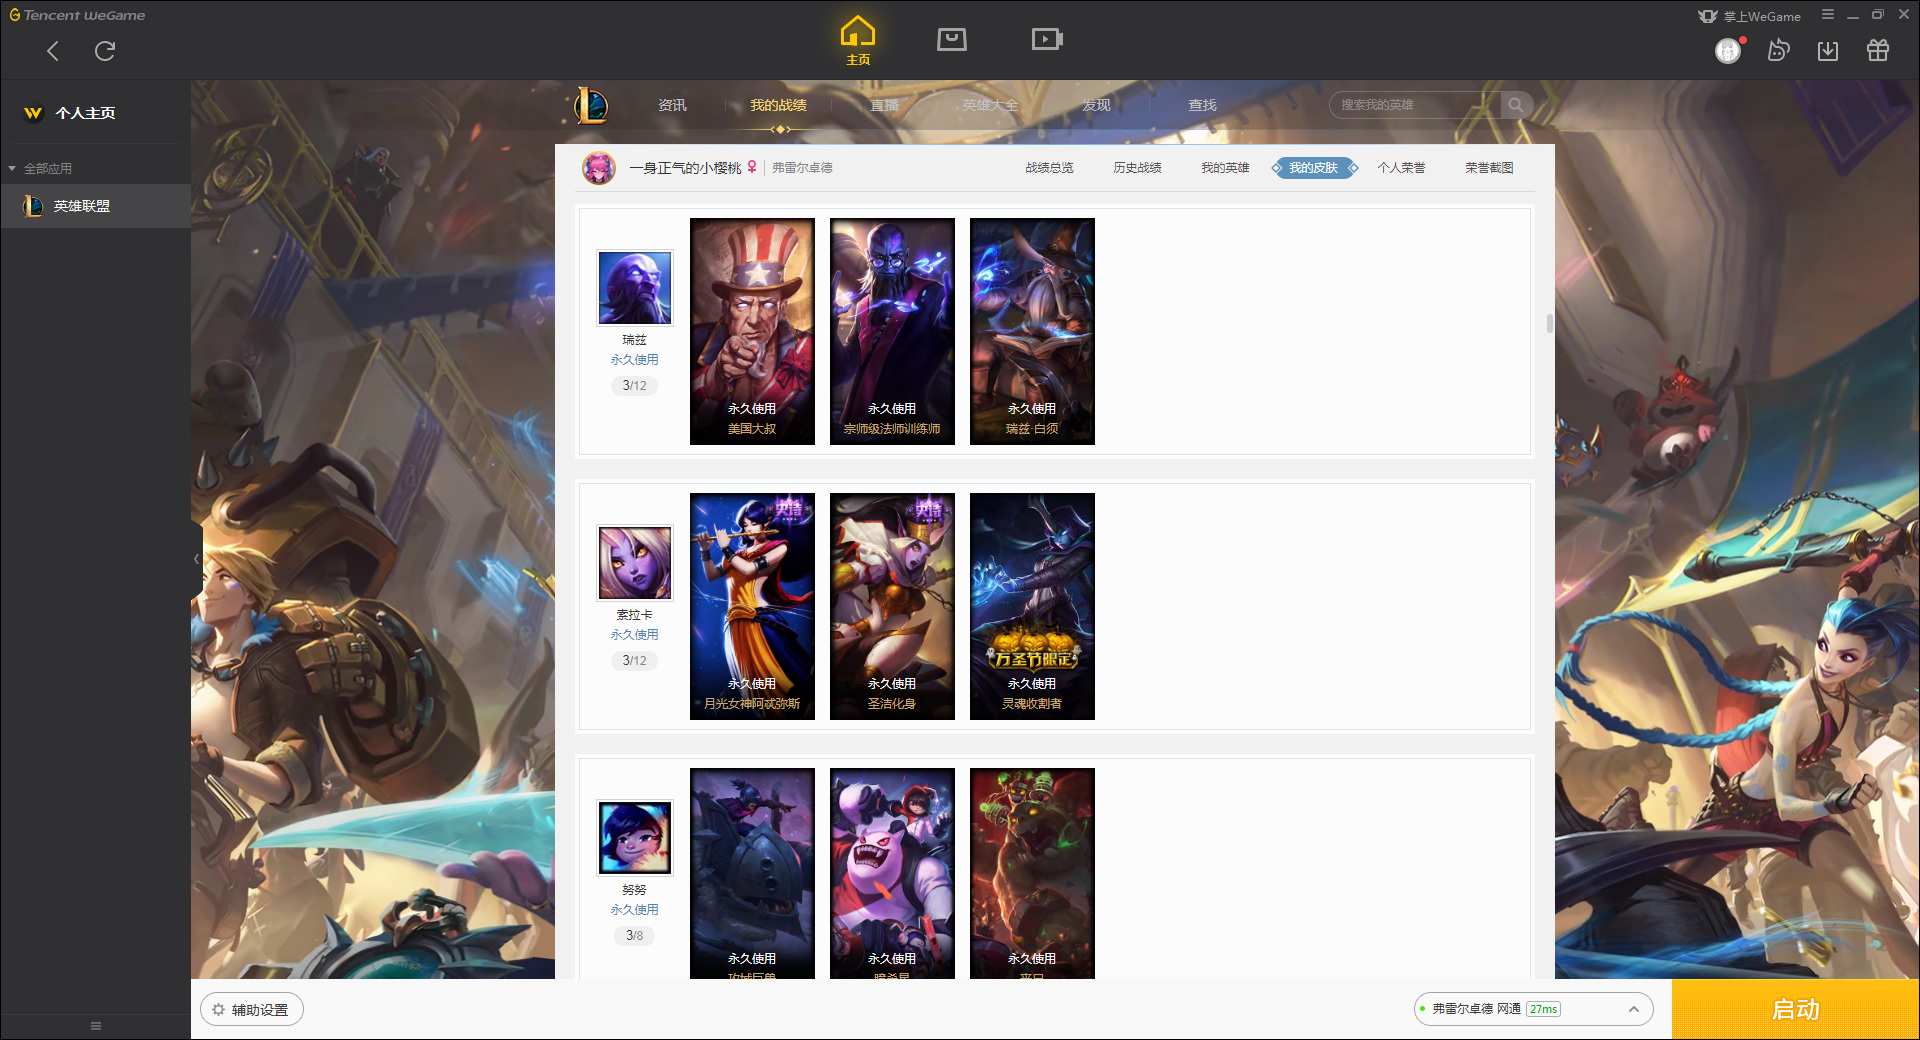Viewport: 1920px width, 1040px height.
Task: Select 英雄联盟 in sidebar
Action: (96, 206)
